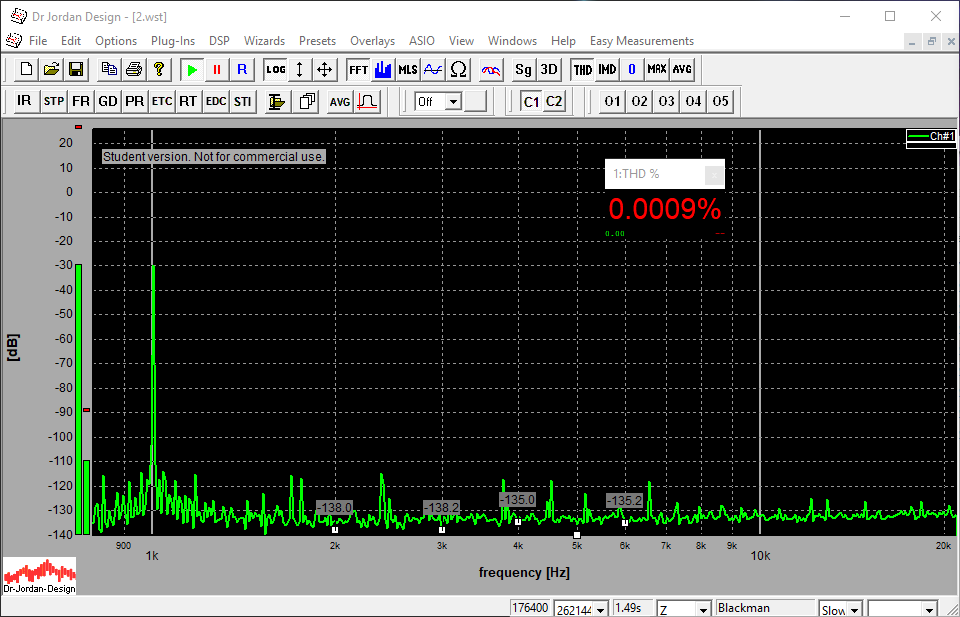Show EDC energy decay curve
Image resolution: width=960 pixels, height=617 pixels.
216,101
